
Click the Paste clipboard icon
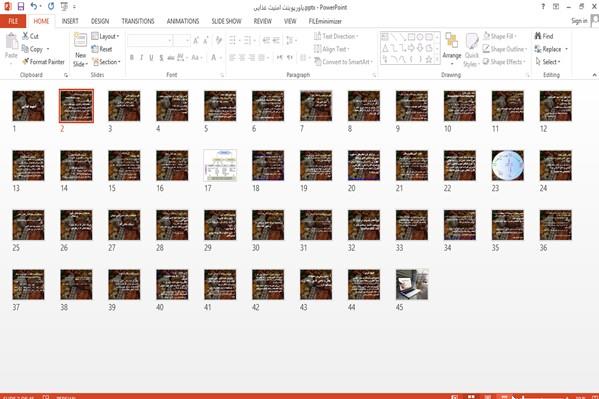(x=11, y=42)
